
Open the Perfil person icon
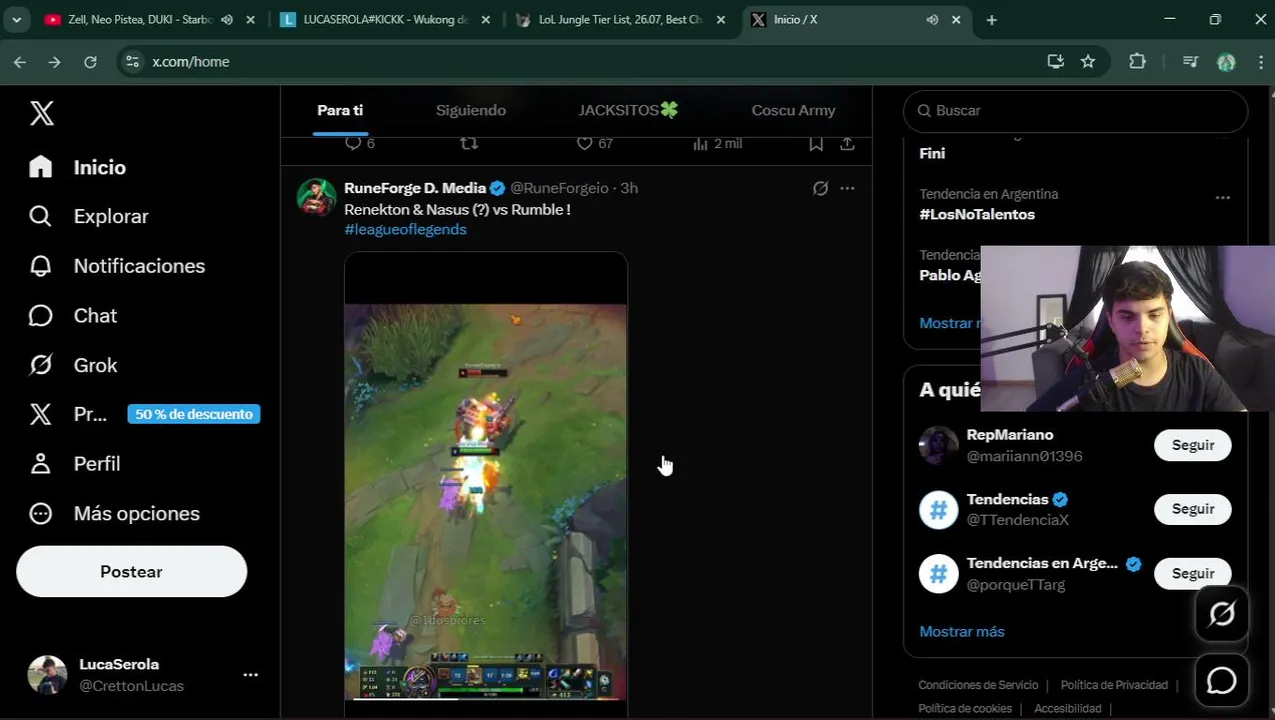coord(40,464)
